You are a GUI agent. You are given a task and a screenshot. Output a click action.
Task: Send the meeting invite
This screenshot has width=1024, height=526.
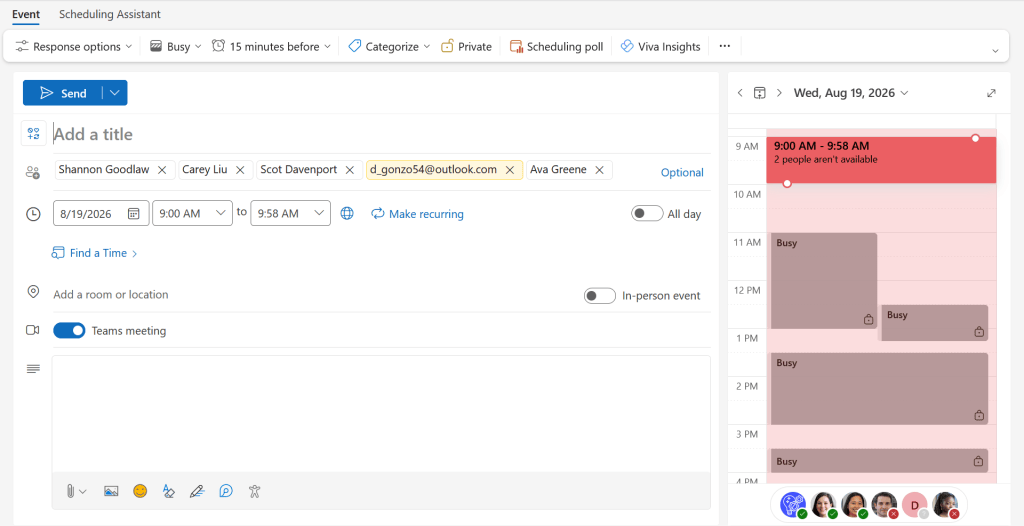(63, 93)
